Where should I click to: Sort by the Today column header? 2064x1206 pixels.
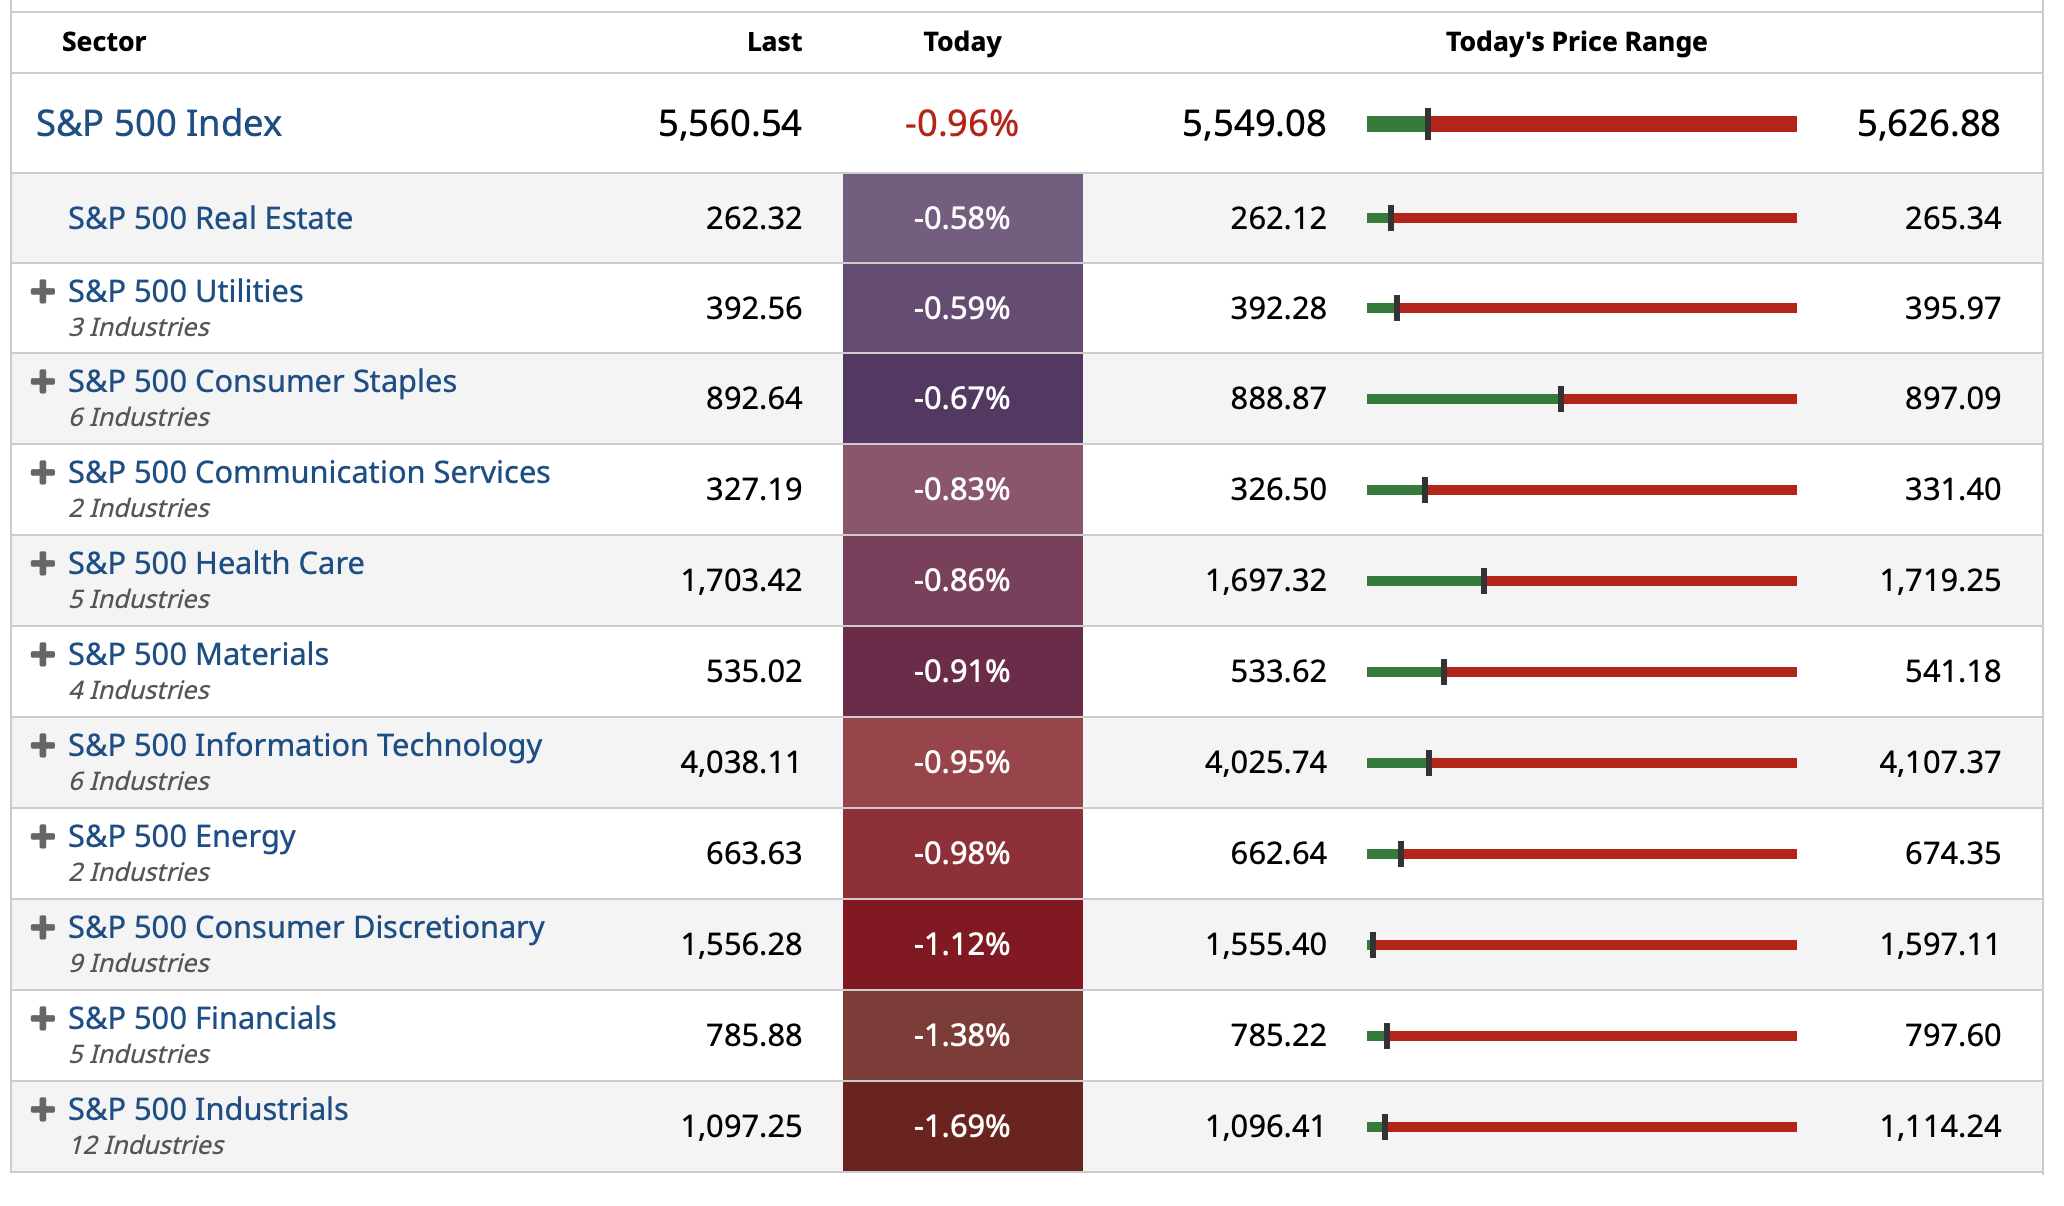[962, 42]
